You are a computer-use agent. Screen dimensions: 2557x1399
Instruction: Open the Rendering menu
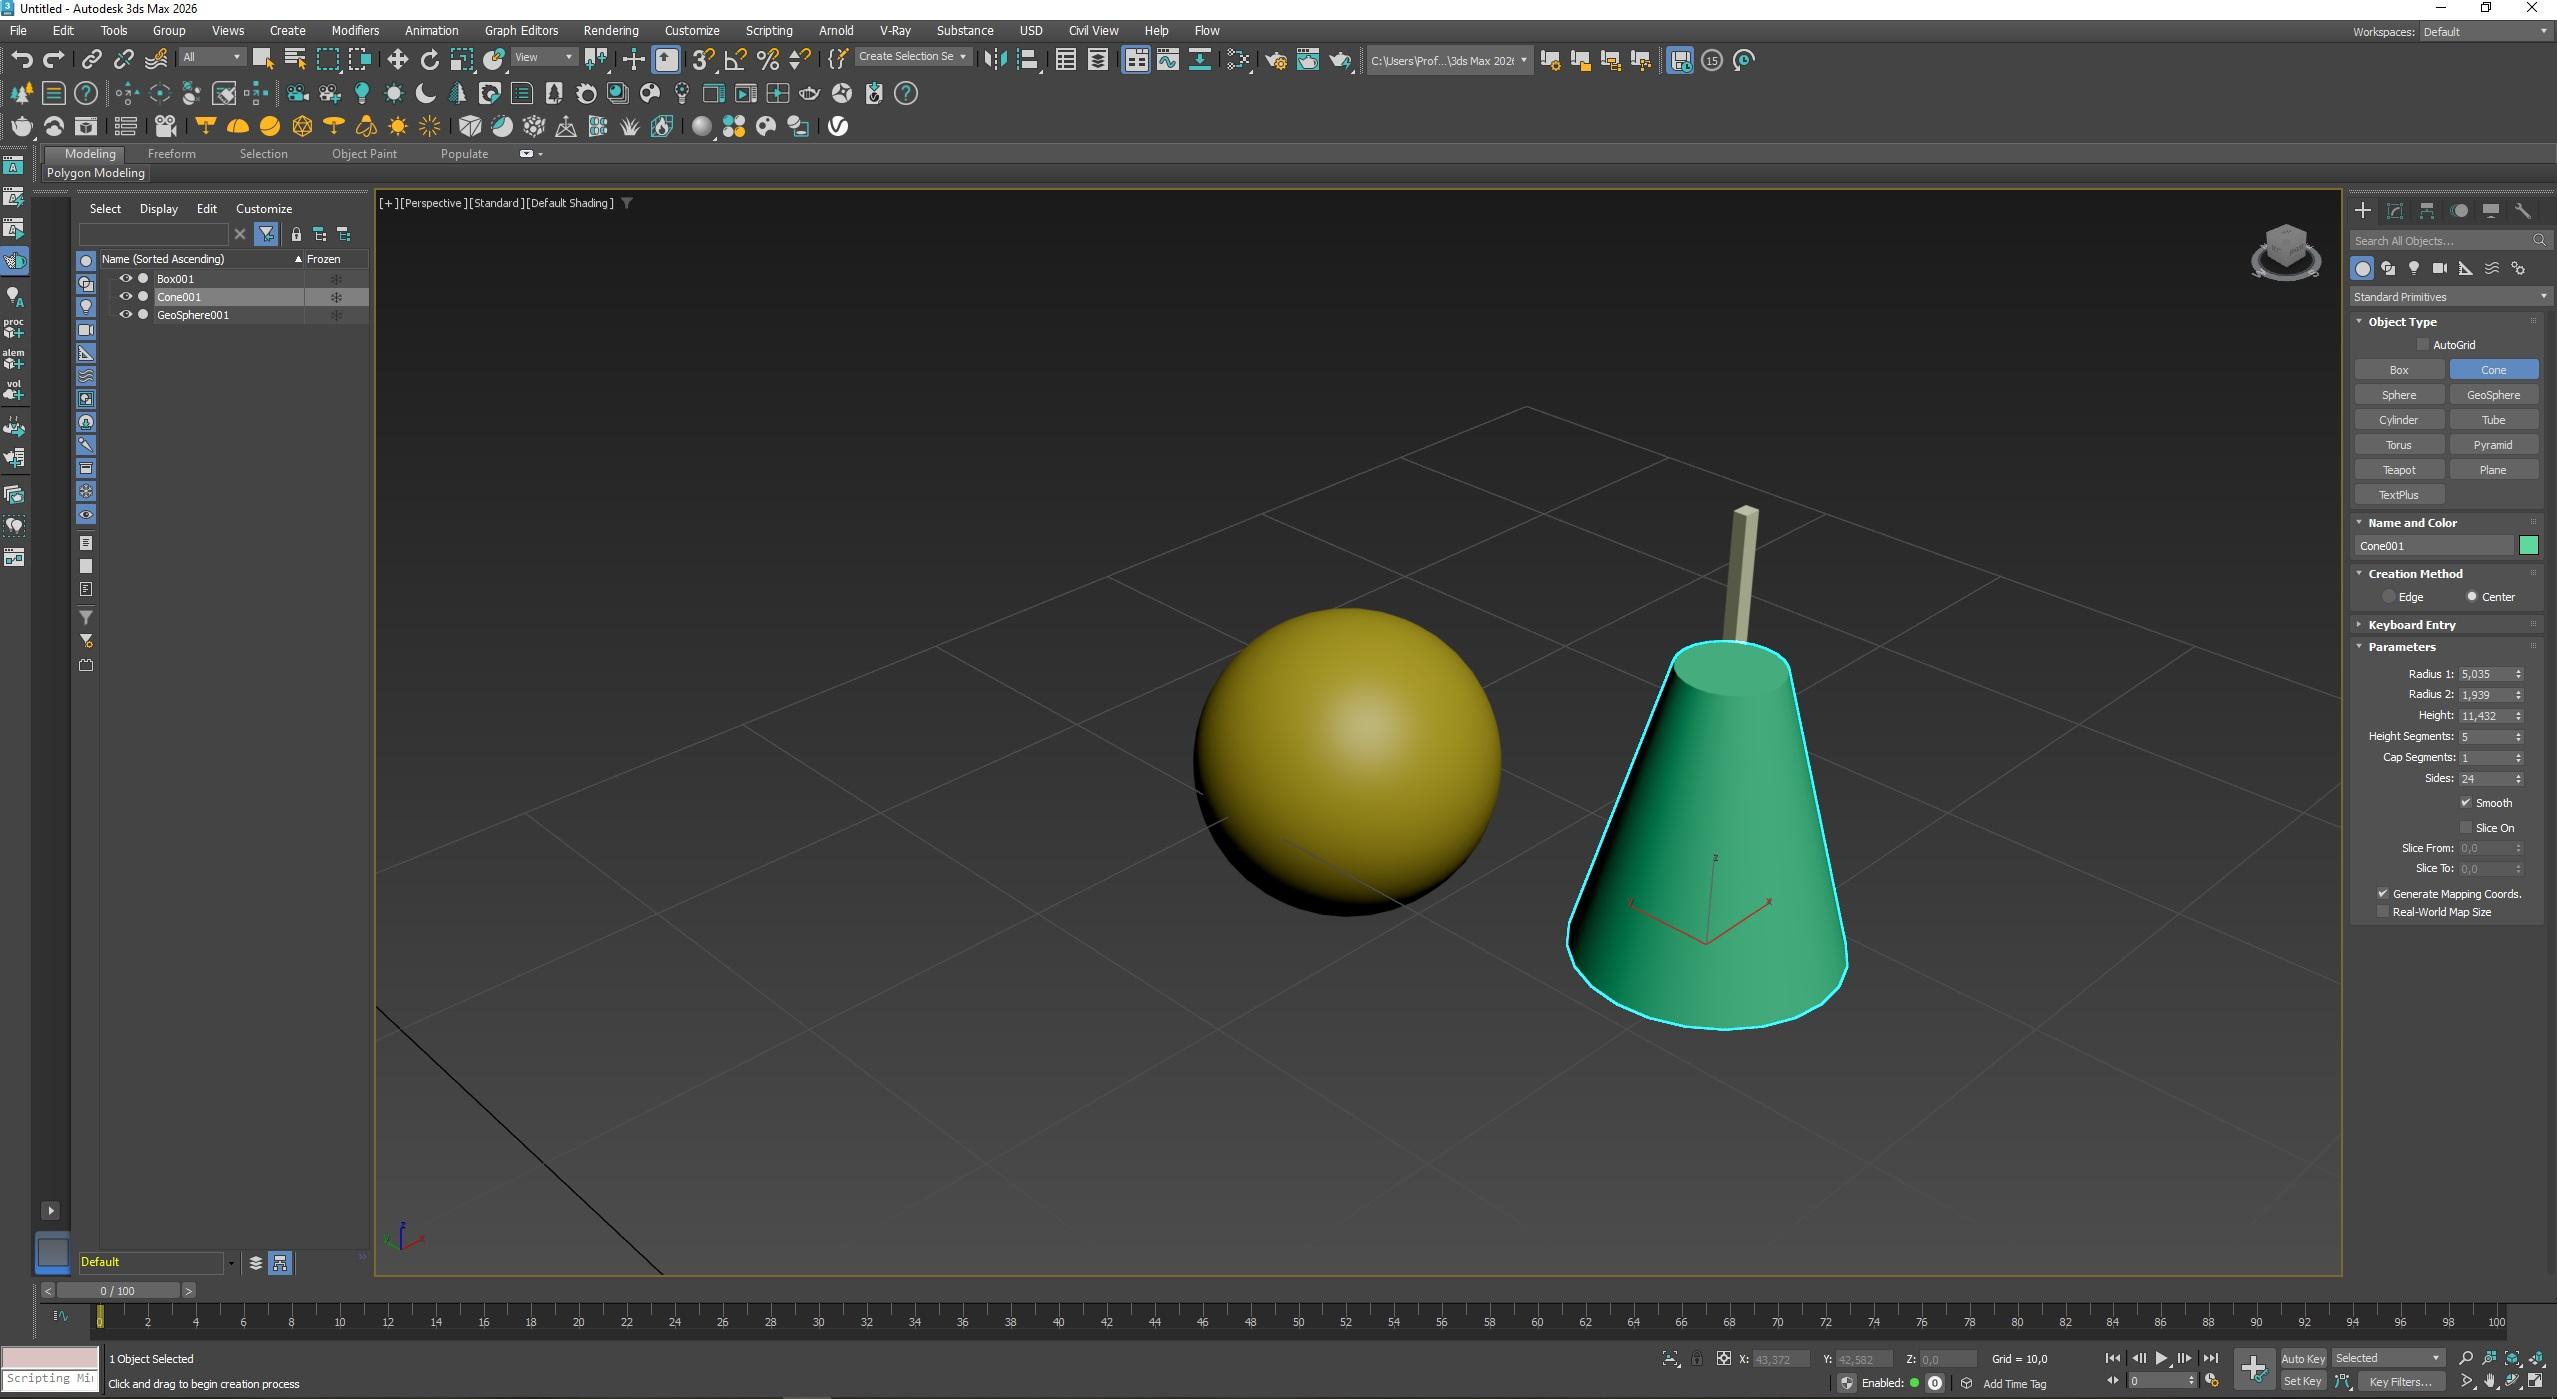pos(611,30)
